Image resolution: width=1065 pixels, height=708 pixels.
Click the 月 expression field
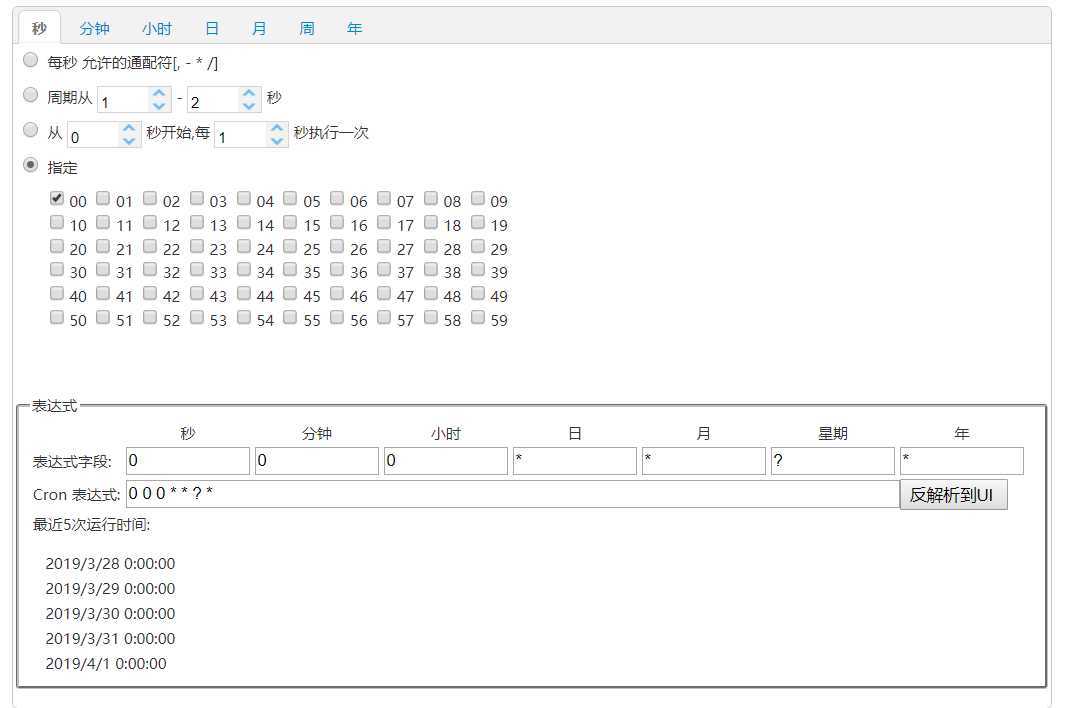coord(704,461)
